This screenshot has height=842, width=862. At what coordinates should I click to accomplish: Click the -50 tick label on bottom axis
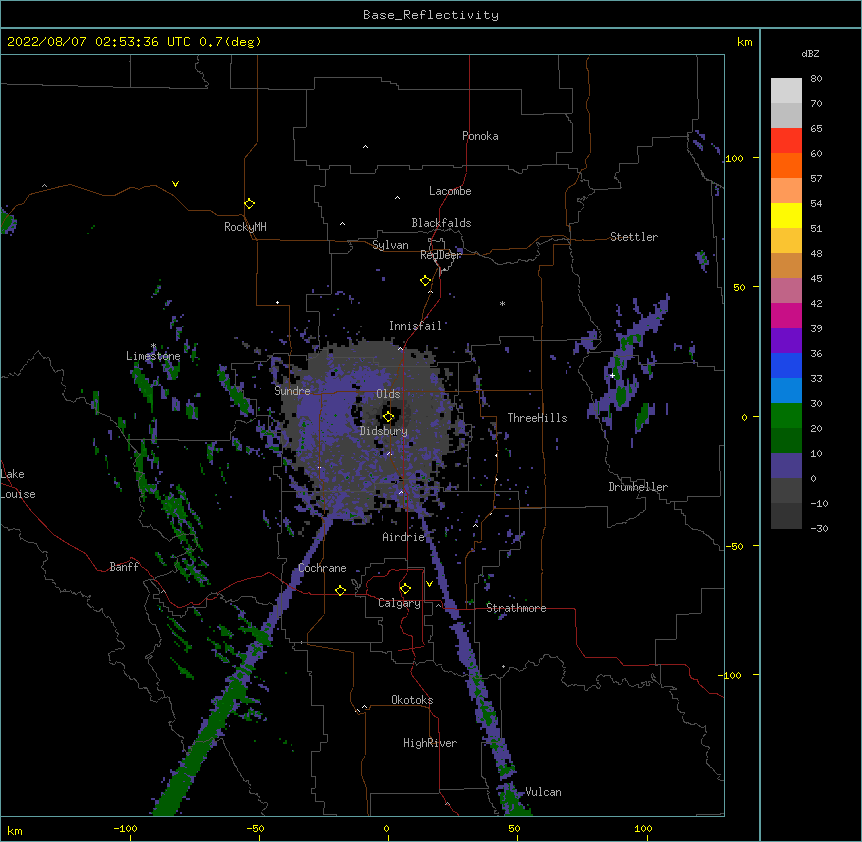pos(255,828)
